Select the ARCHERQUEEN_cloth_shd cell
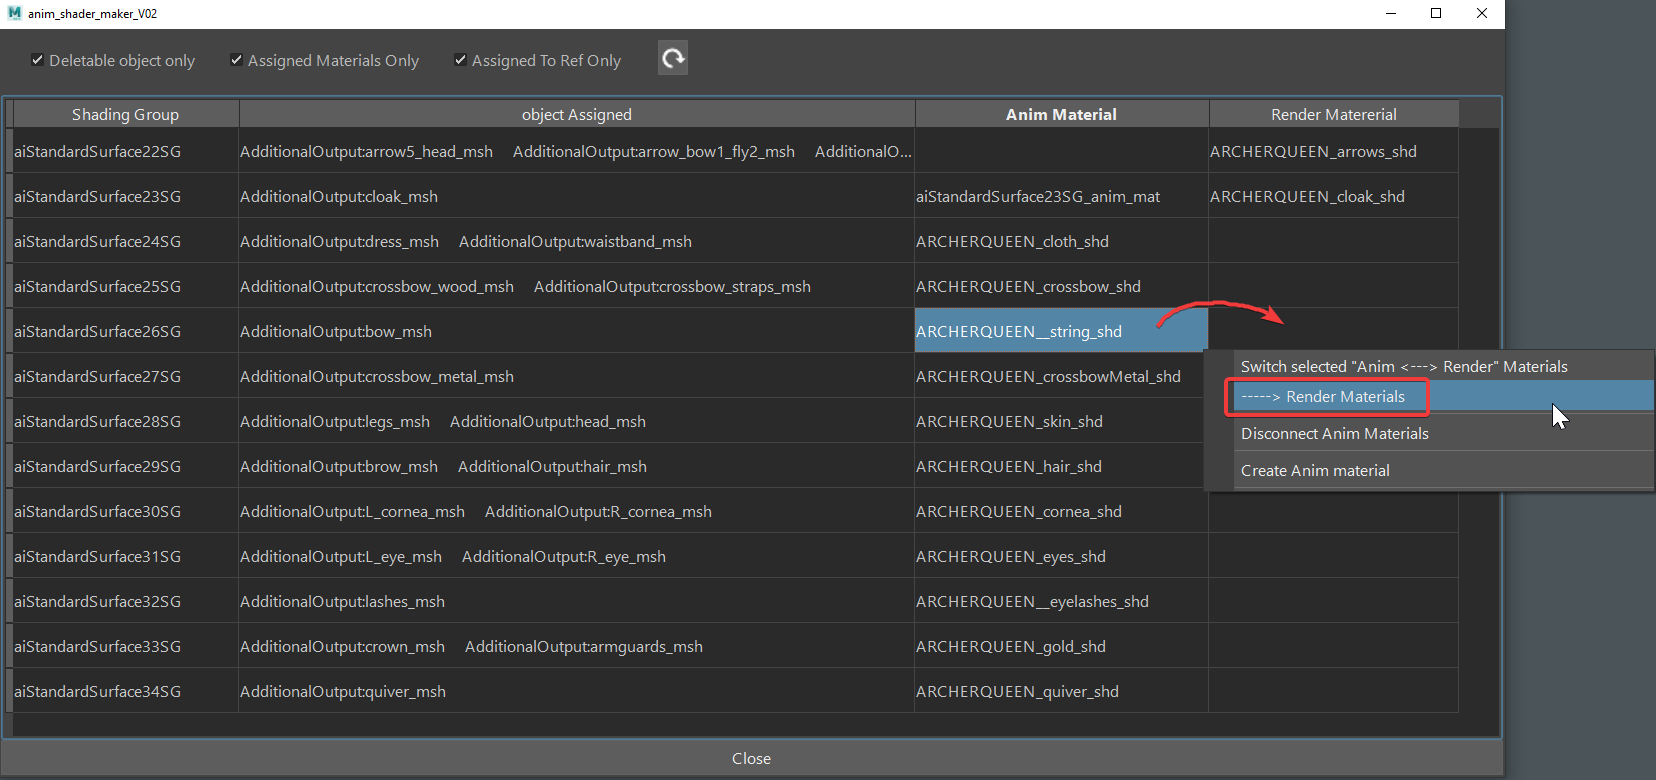This screenshot has height=780, width=1656. tap(1062, 241)
